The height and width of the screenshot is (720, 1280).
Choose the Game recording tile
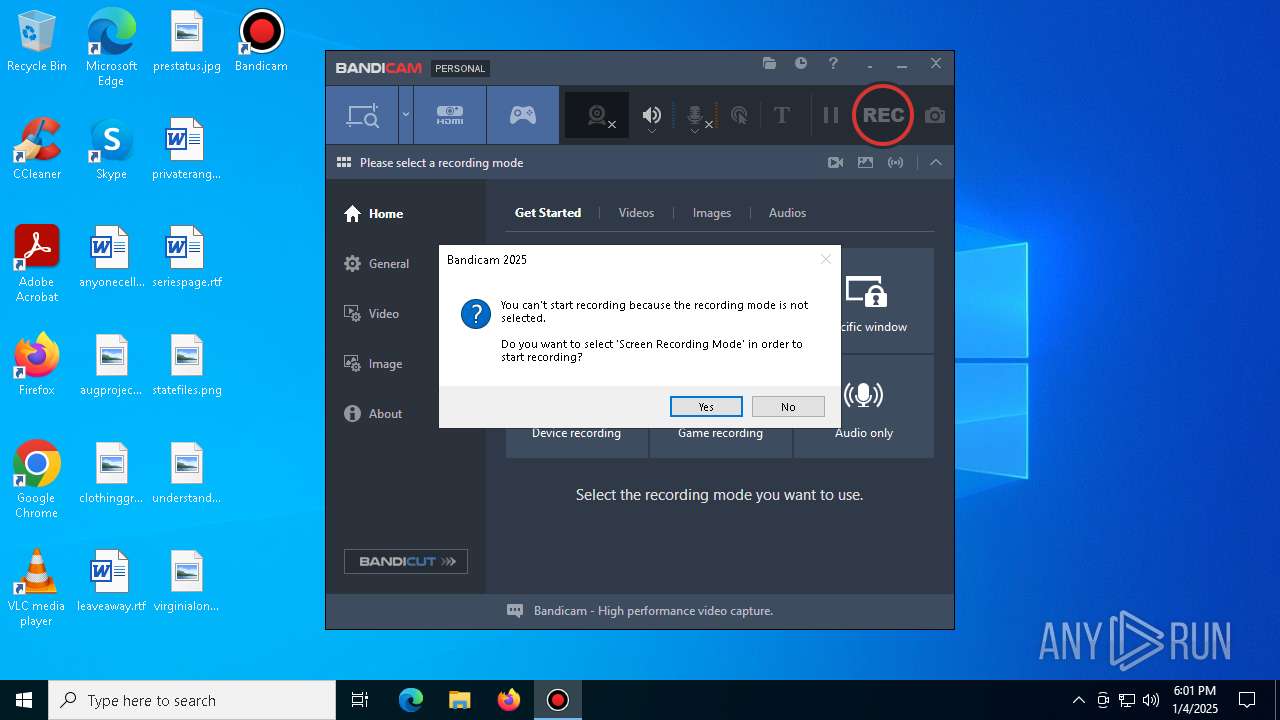[720, 442]
